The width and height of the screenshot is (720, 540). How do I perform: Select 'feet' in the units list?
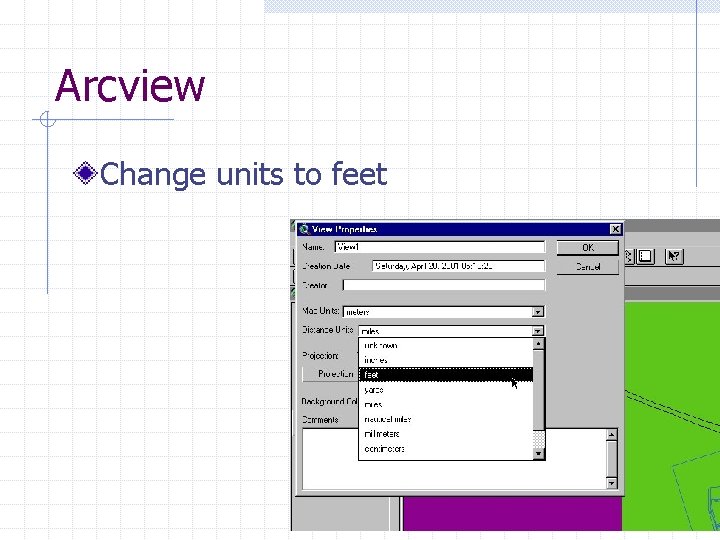tap(446, 375)
